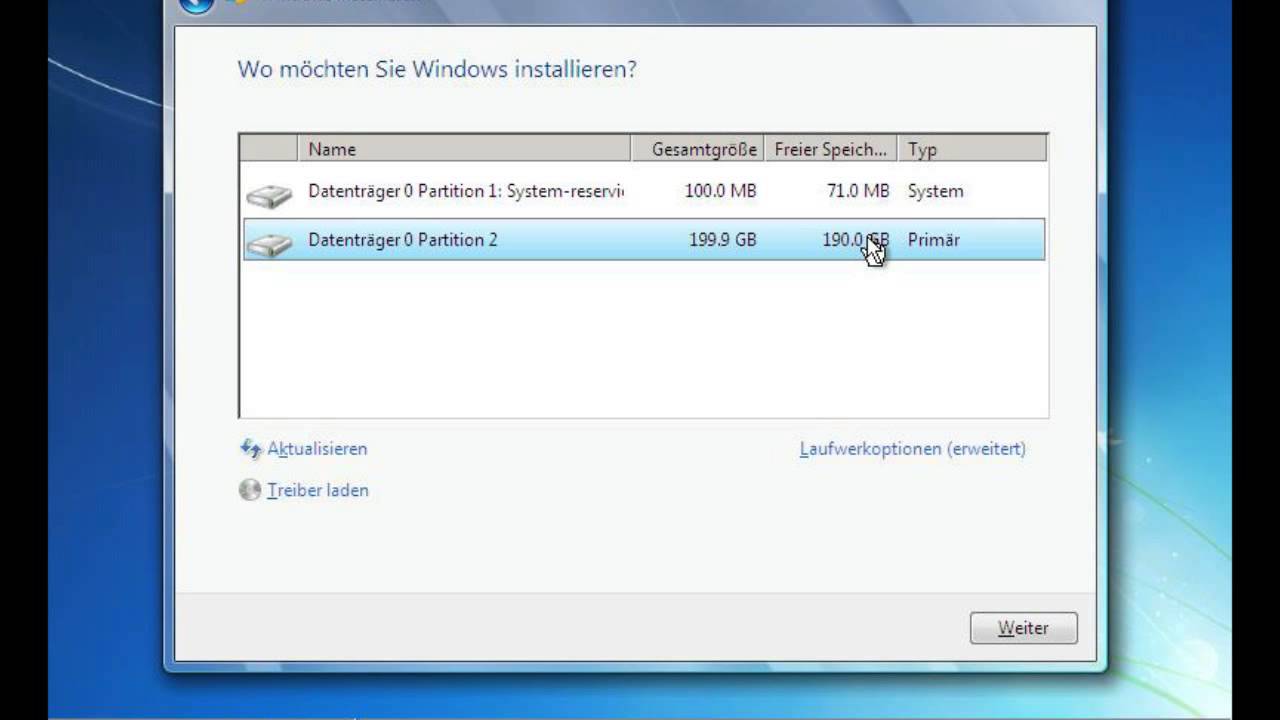This screenshot has width=1280, height=720.
Task: Select Datenträger 0 Partition 2 row
Action: [644, 240]
